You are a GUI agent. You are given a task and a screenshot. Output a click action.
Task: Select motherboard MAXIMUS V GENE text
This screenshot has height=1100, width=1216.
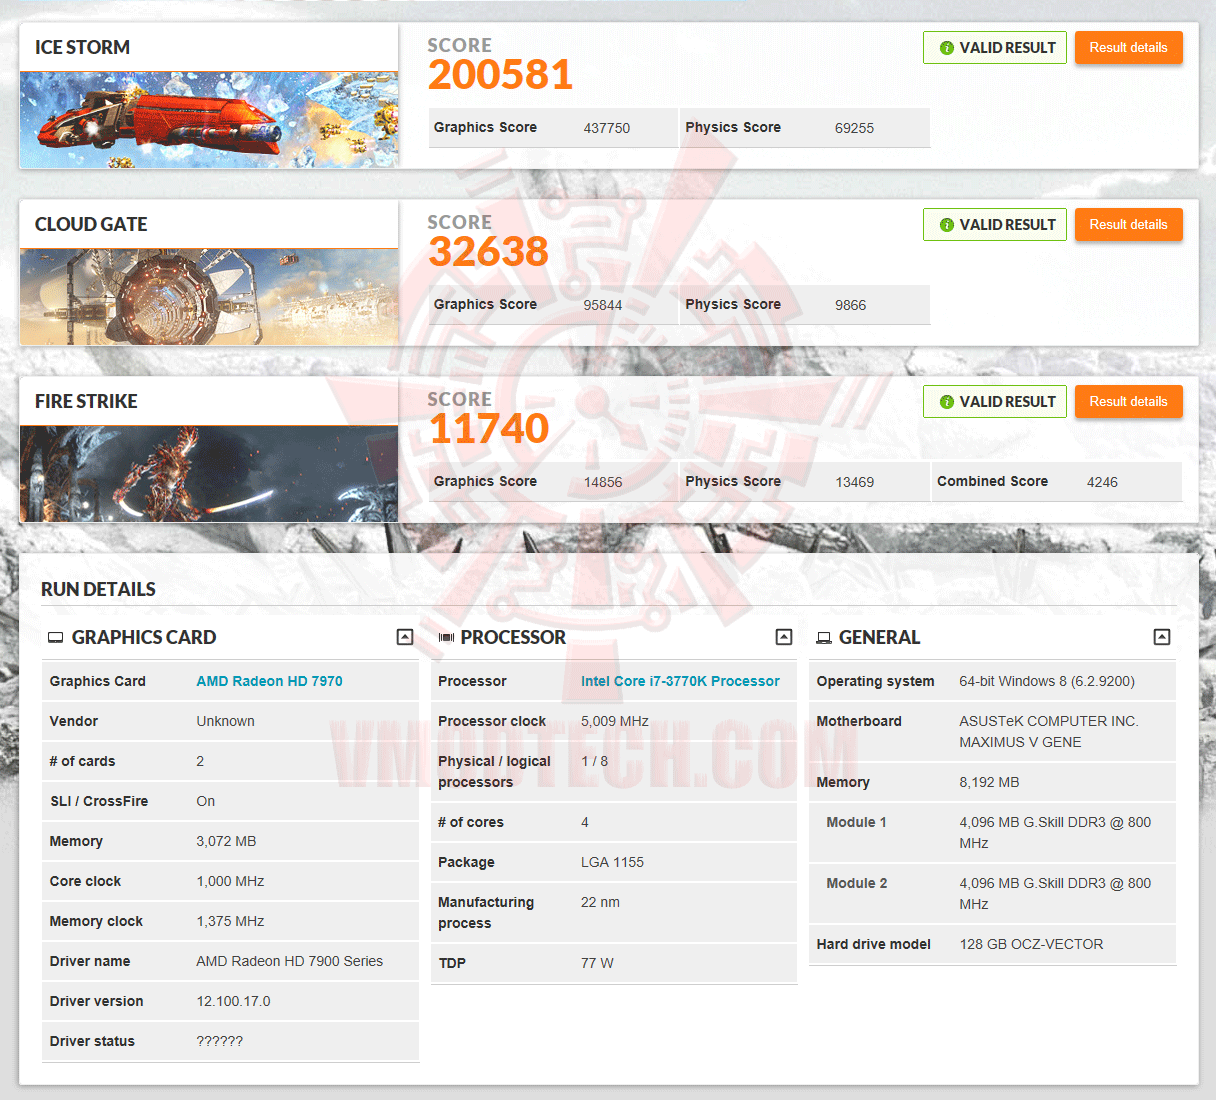click(1020, 742)
